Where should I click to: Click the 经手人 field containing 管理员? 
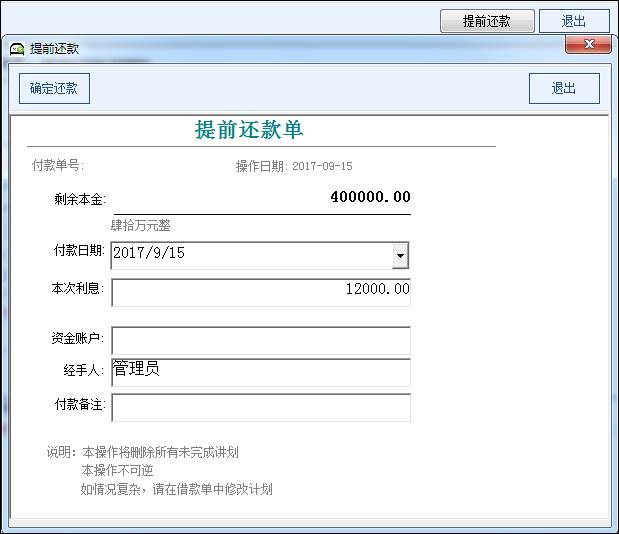pos(261,372)
